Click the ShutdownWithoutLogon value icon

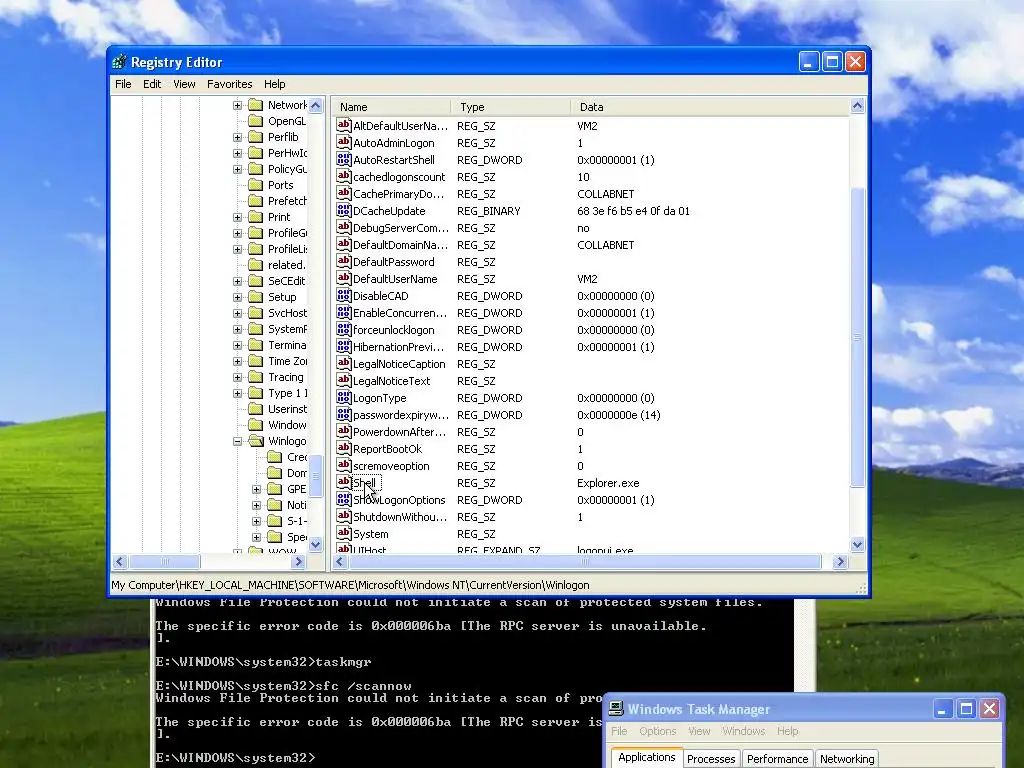pyautogui.click(x=344, y=516)
